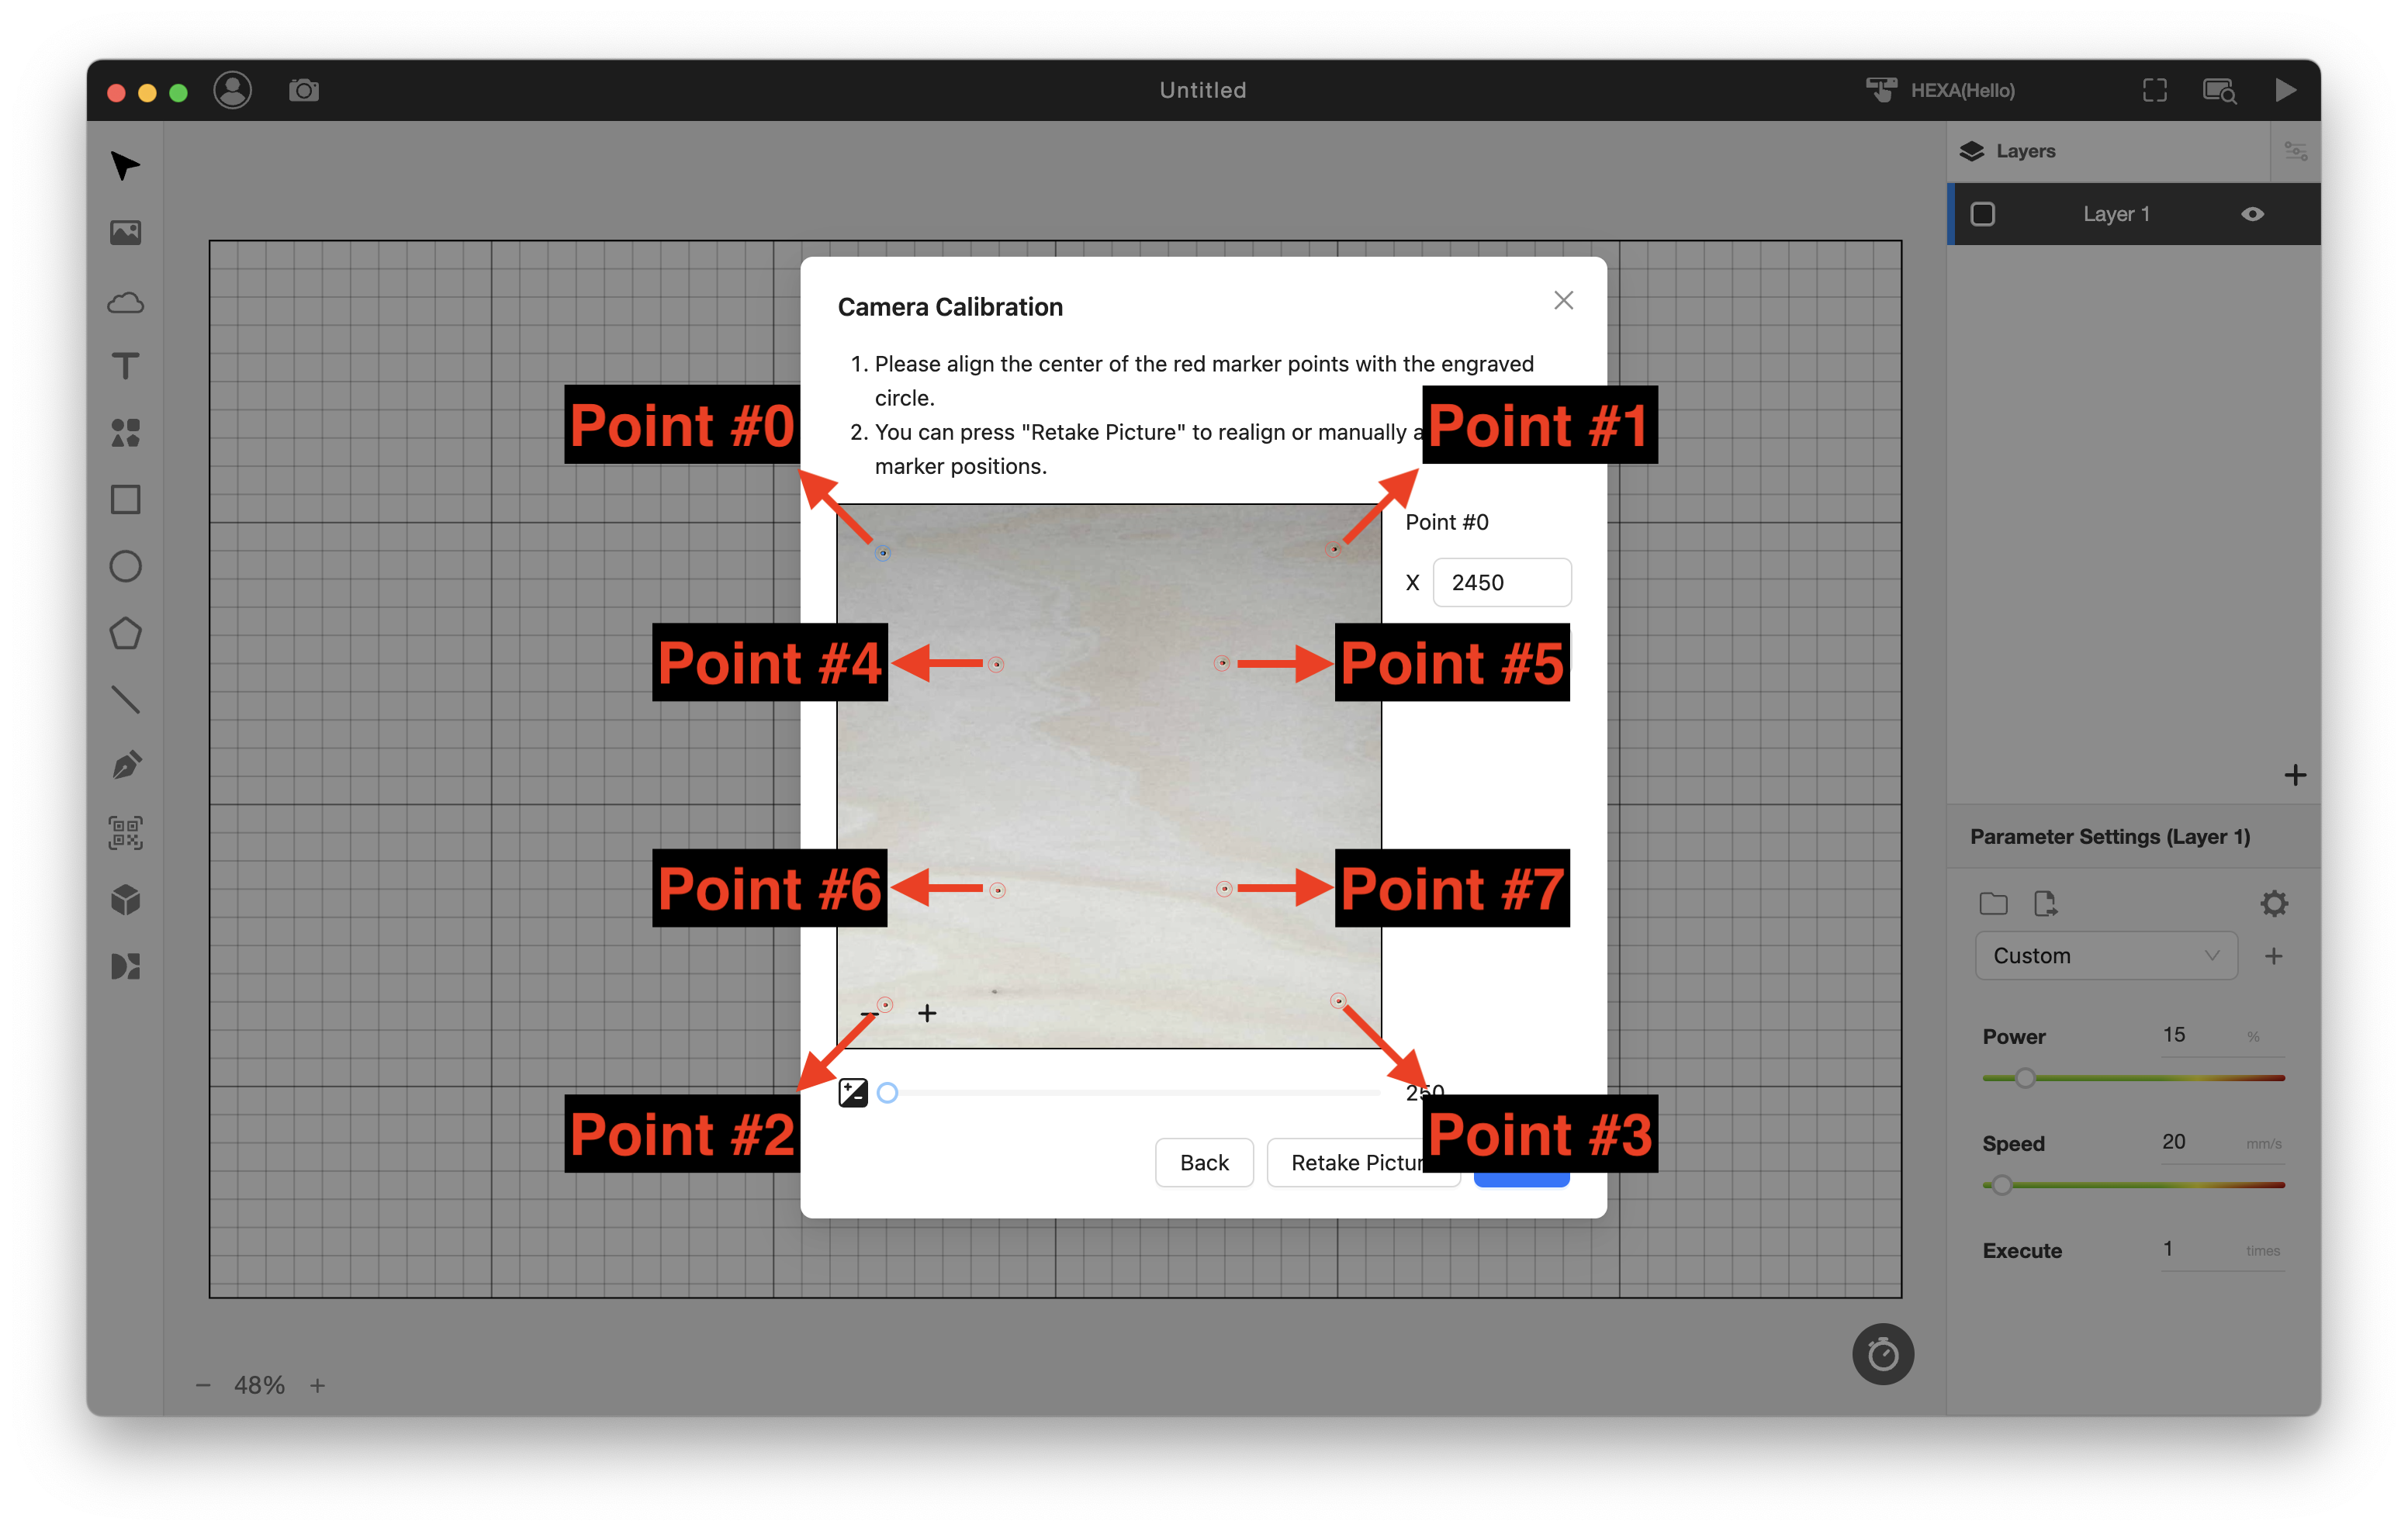This screenshot has width=2408, height=1531.
Task: Choose the image import tool
Action: click(125, 232)
